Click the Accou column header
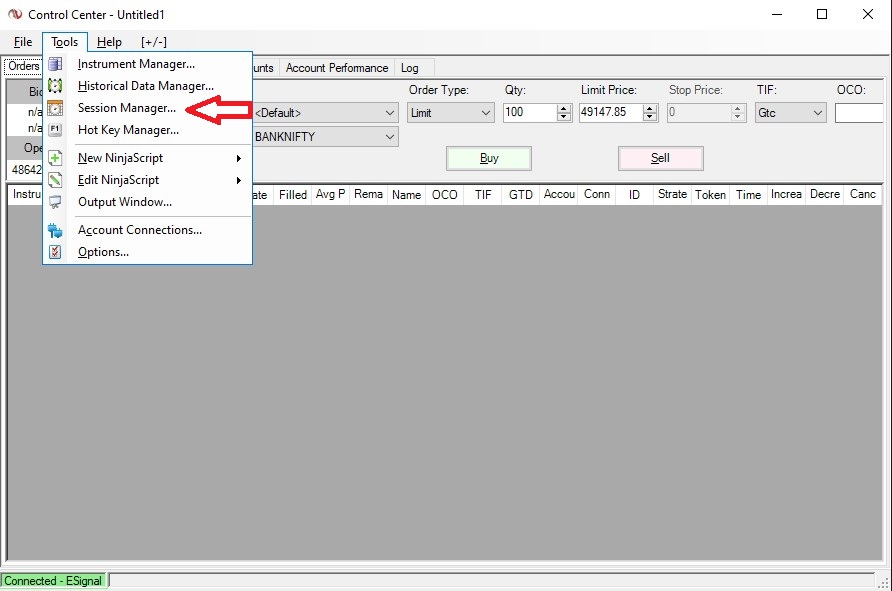Screen dimensions: 892x591 click(x=559, y=195)
